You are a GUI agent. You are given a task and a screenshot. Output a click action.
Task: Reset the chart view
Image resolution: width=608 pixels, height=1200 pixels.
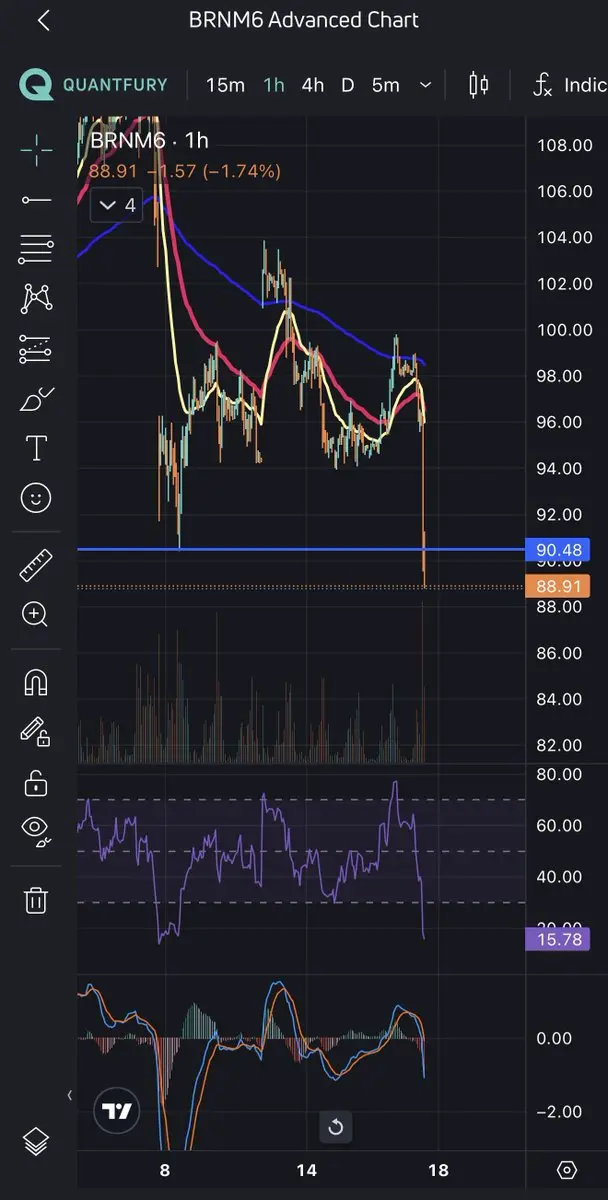coord(336,1128)
